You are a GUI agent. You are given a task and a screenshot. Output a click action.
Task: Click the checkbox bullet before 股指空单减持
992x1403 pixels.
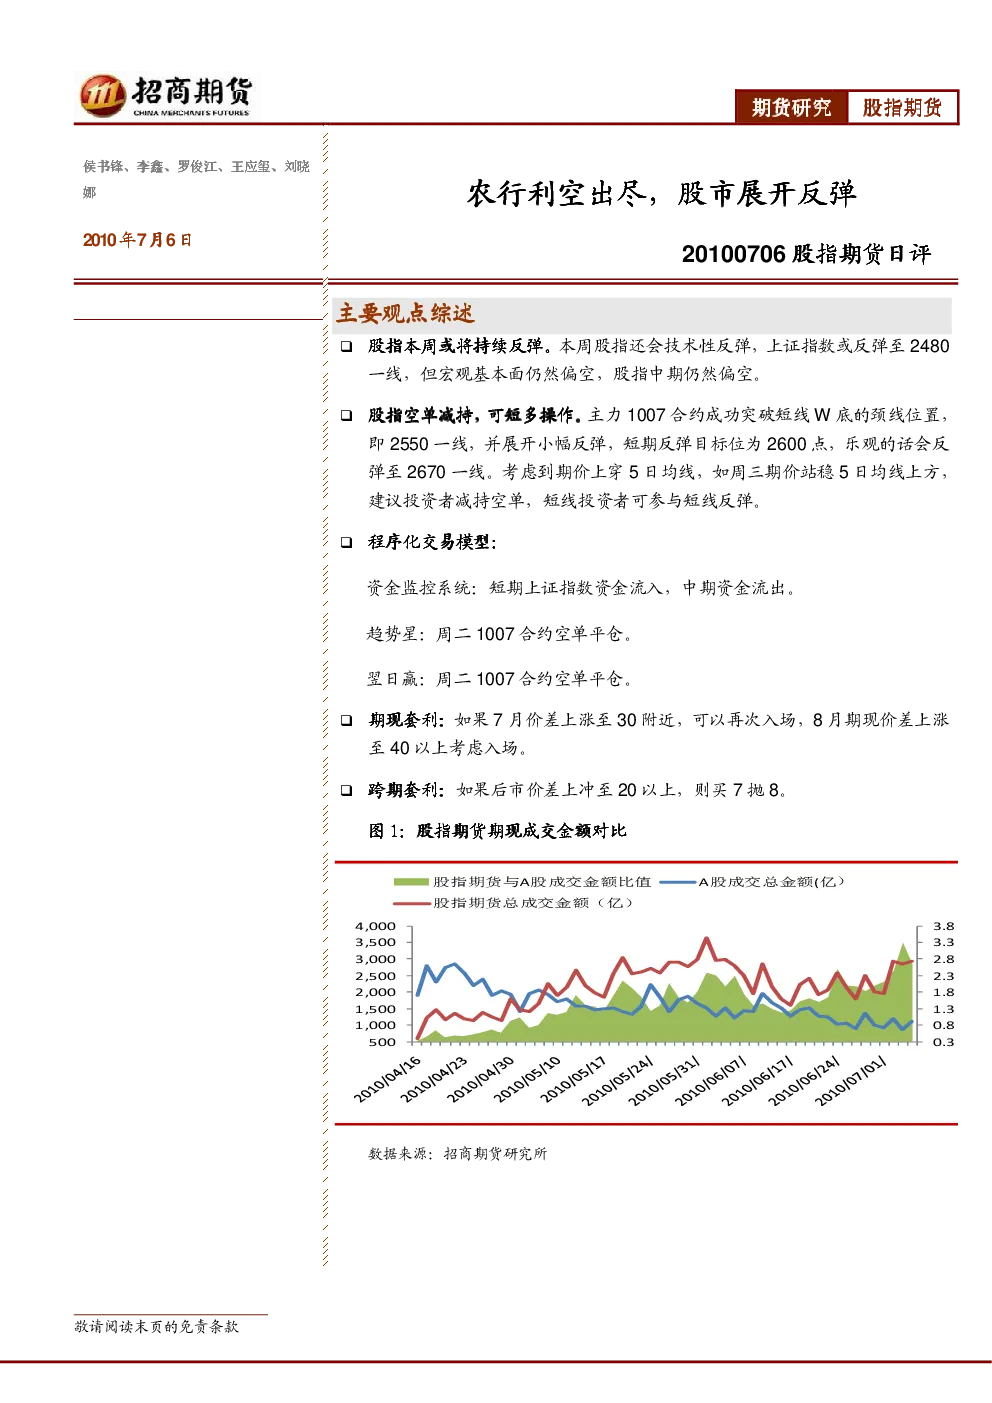pos(346,415)
